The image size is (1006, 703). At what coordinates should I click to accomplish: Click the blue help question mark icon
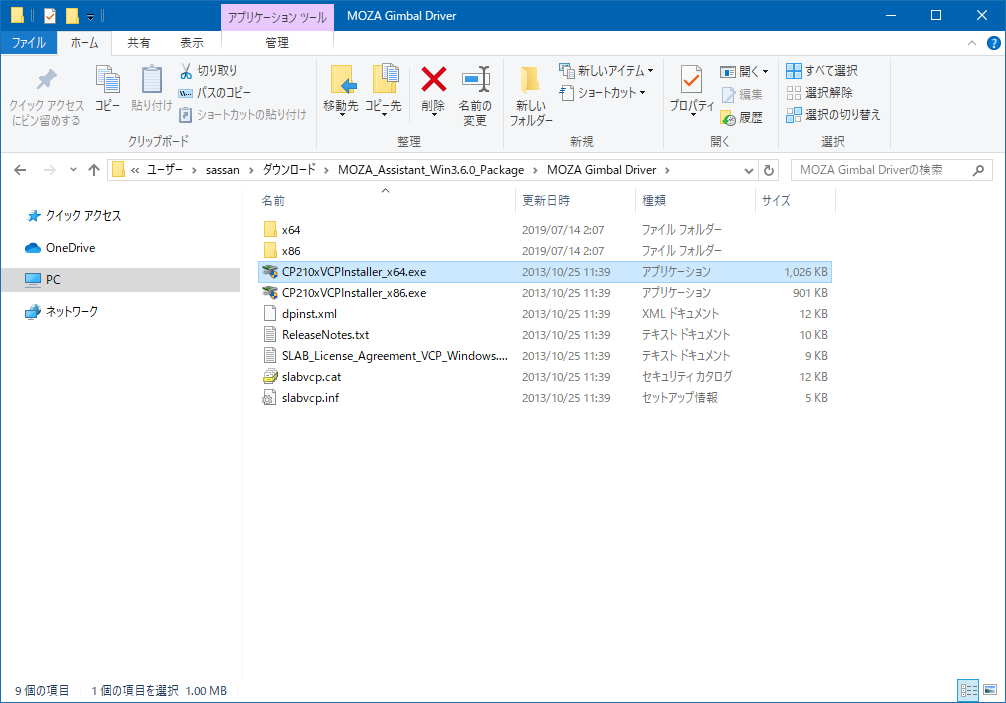(993, 43)
